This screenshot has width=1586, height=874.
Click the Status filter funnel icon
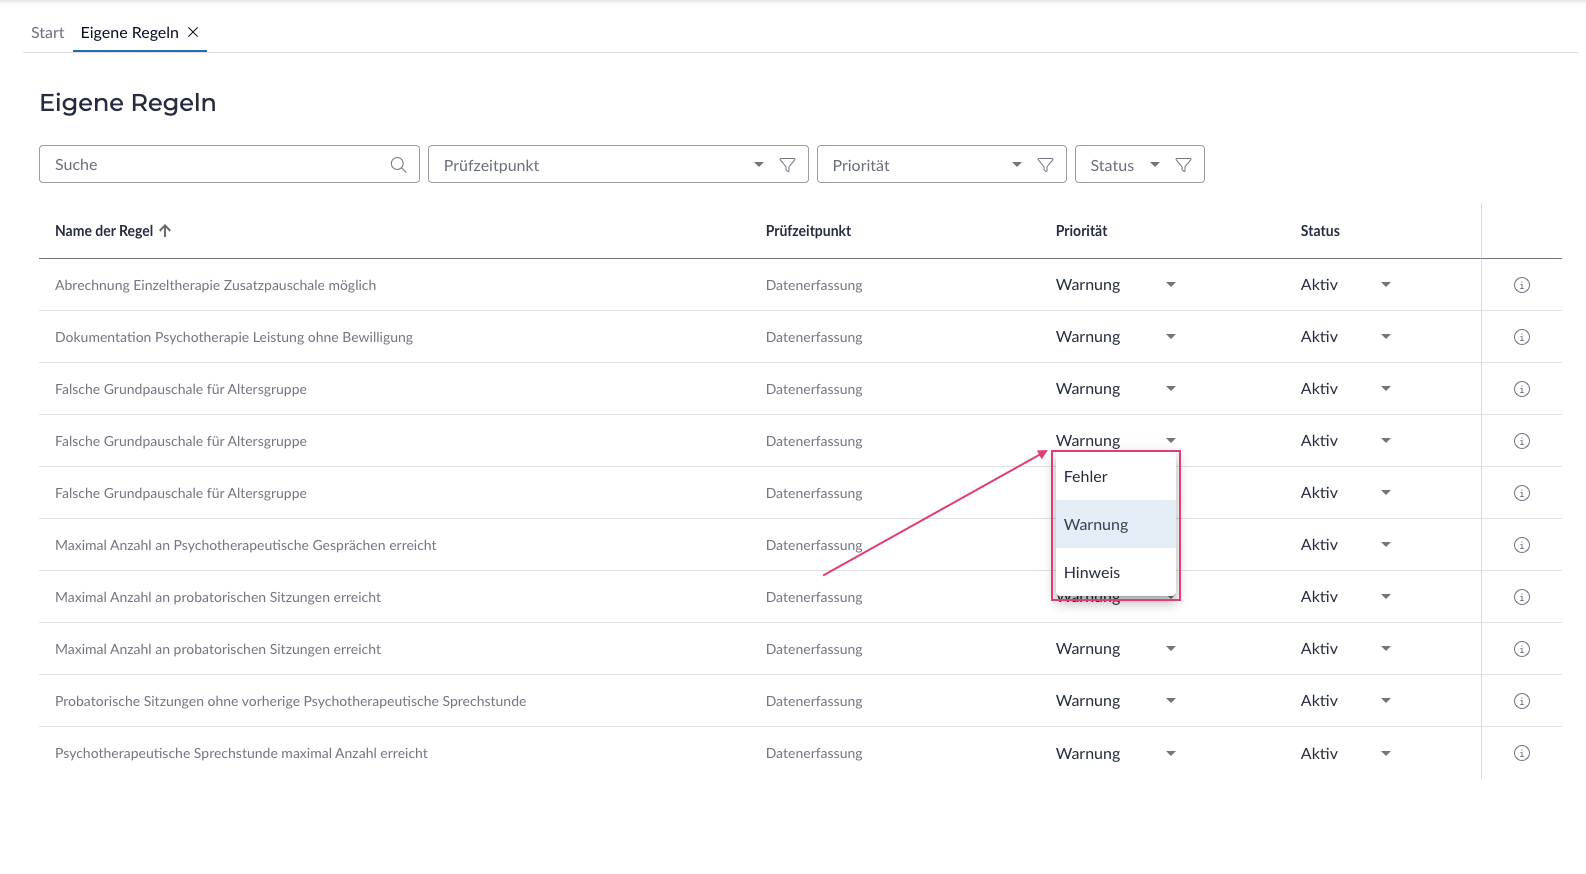pyautogui.click(x=1183, y=165)
